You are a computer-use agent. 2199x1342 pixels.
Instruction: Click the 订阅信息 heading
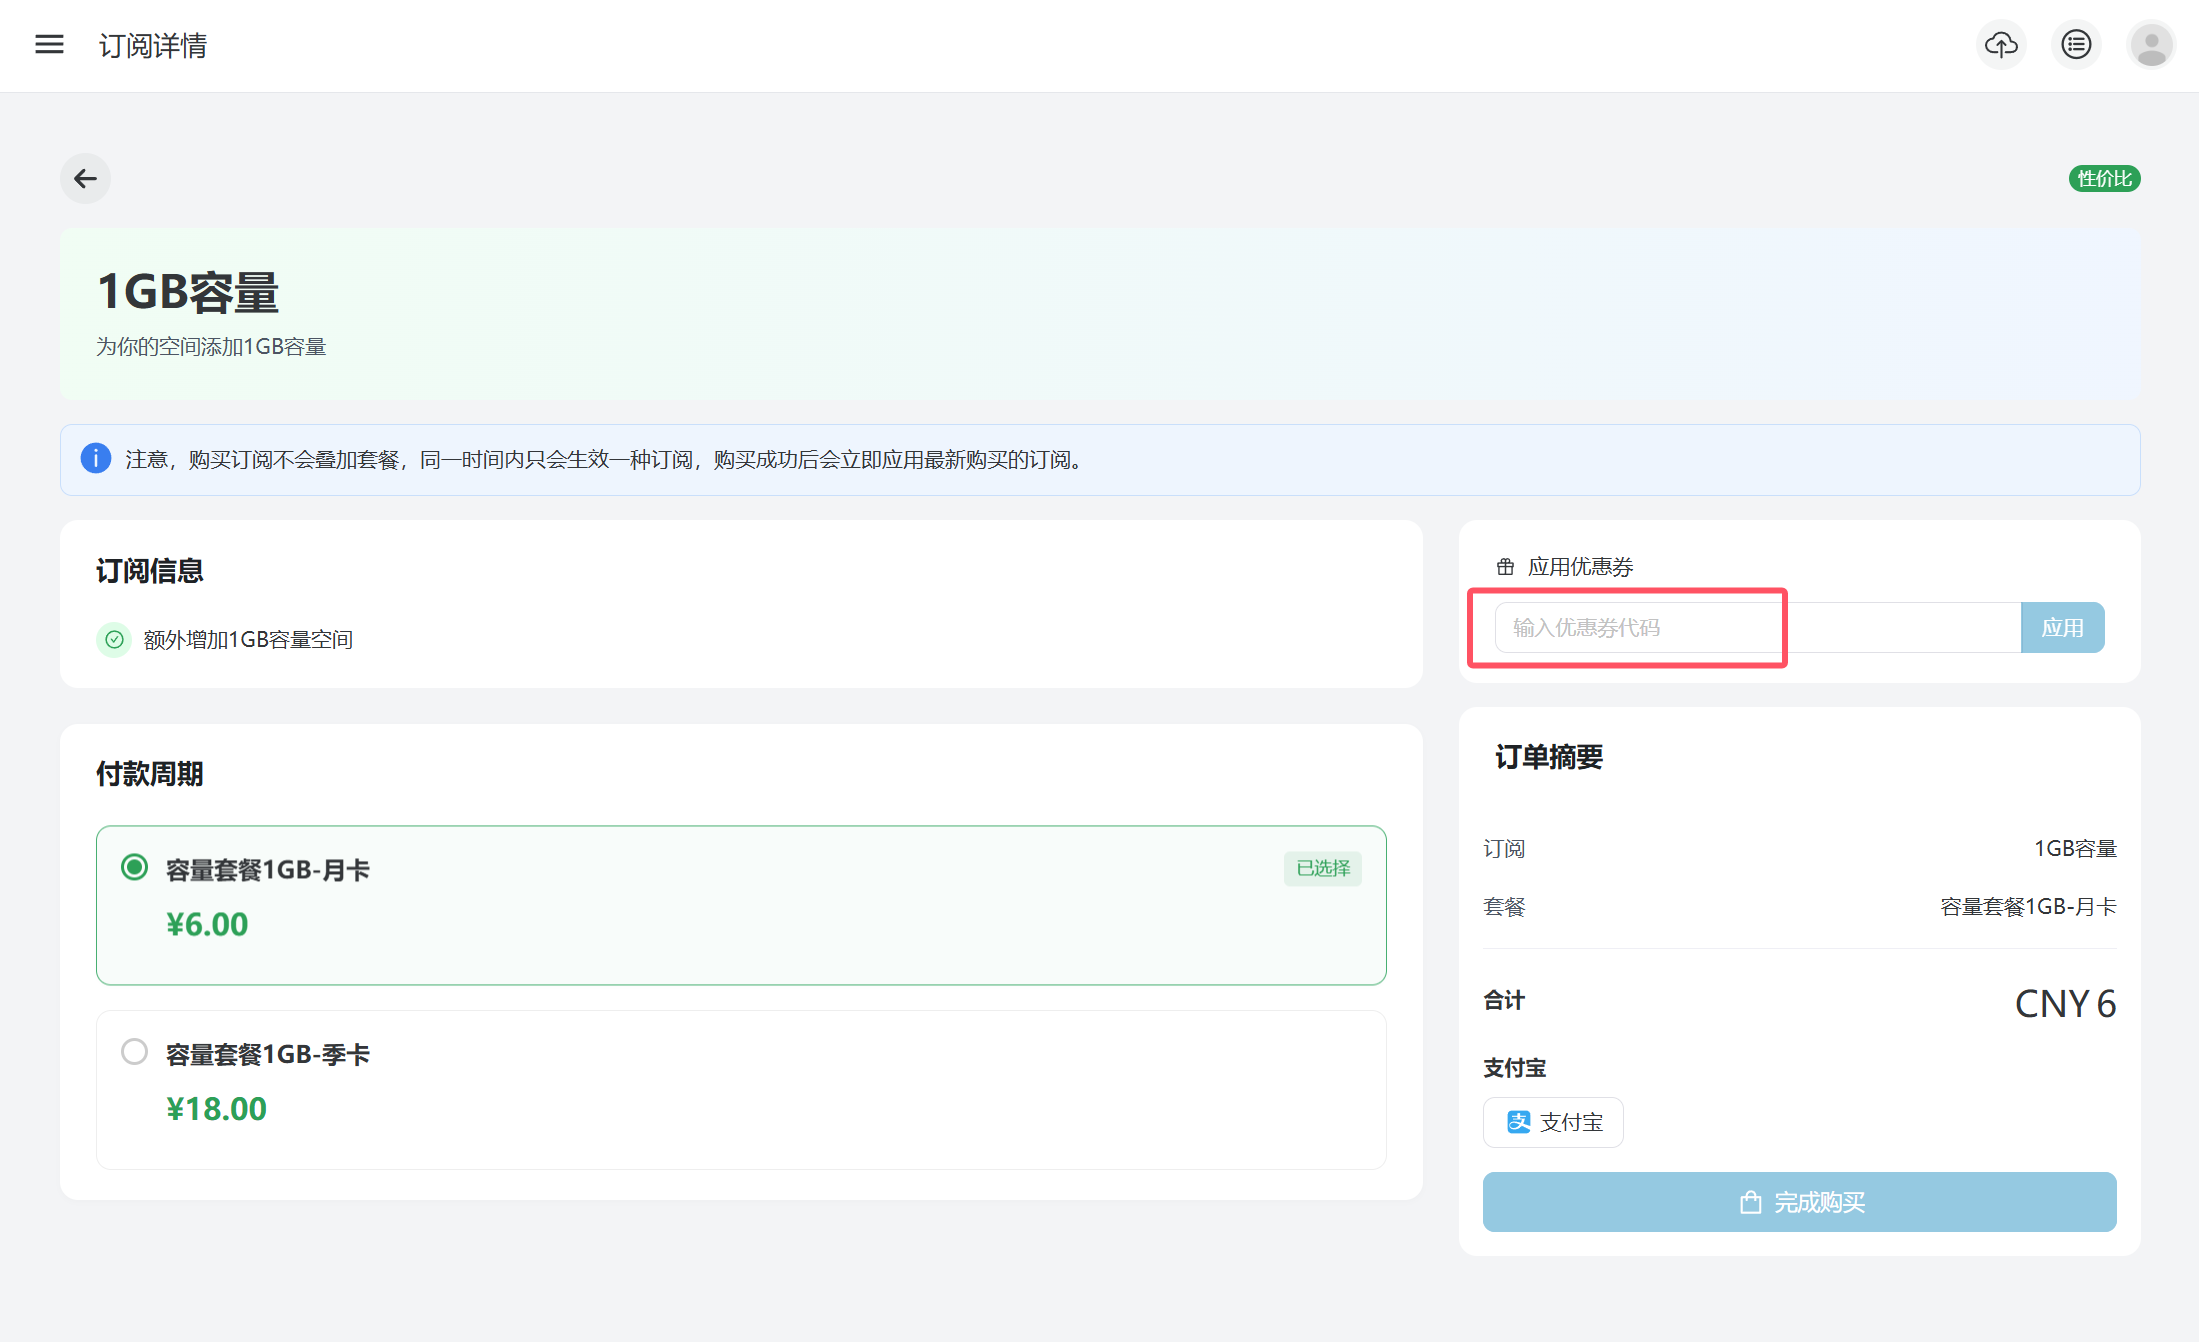coord(150,571)
